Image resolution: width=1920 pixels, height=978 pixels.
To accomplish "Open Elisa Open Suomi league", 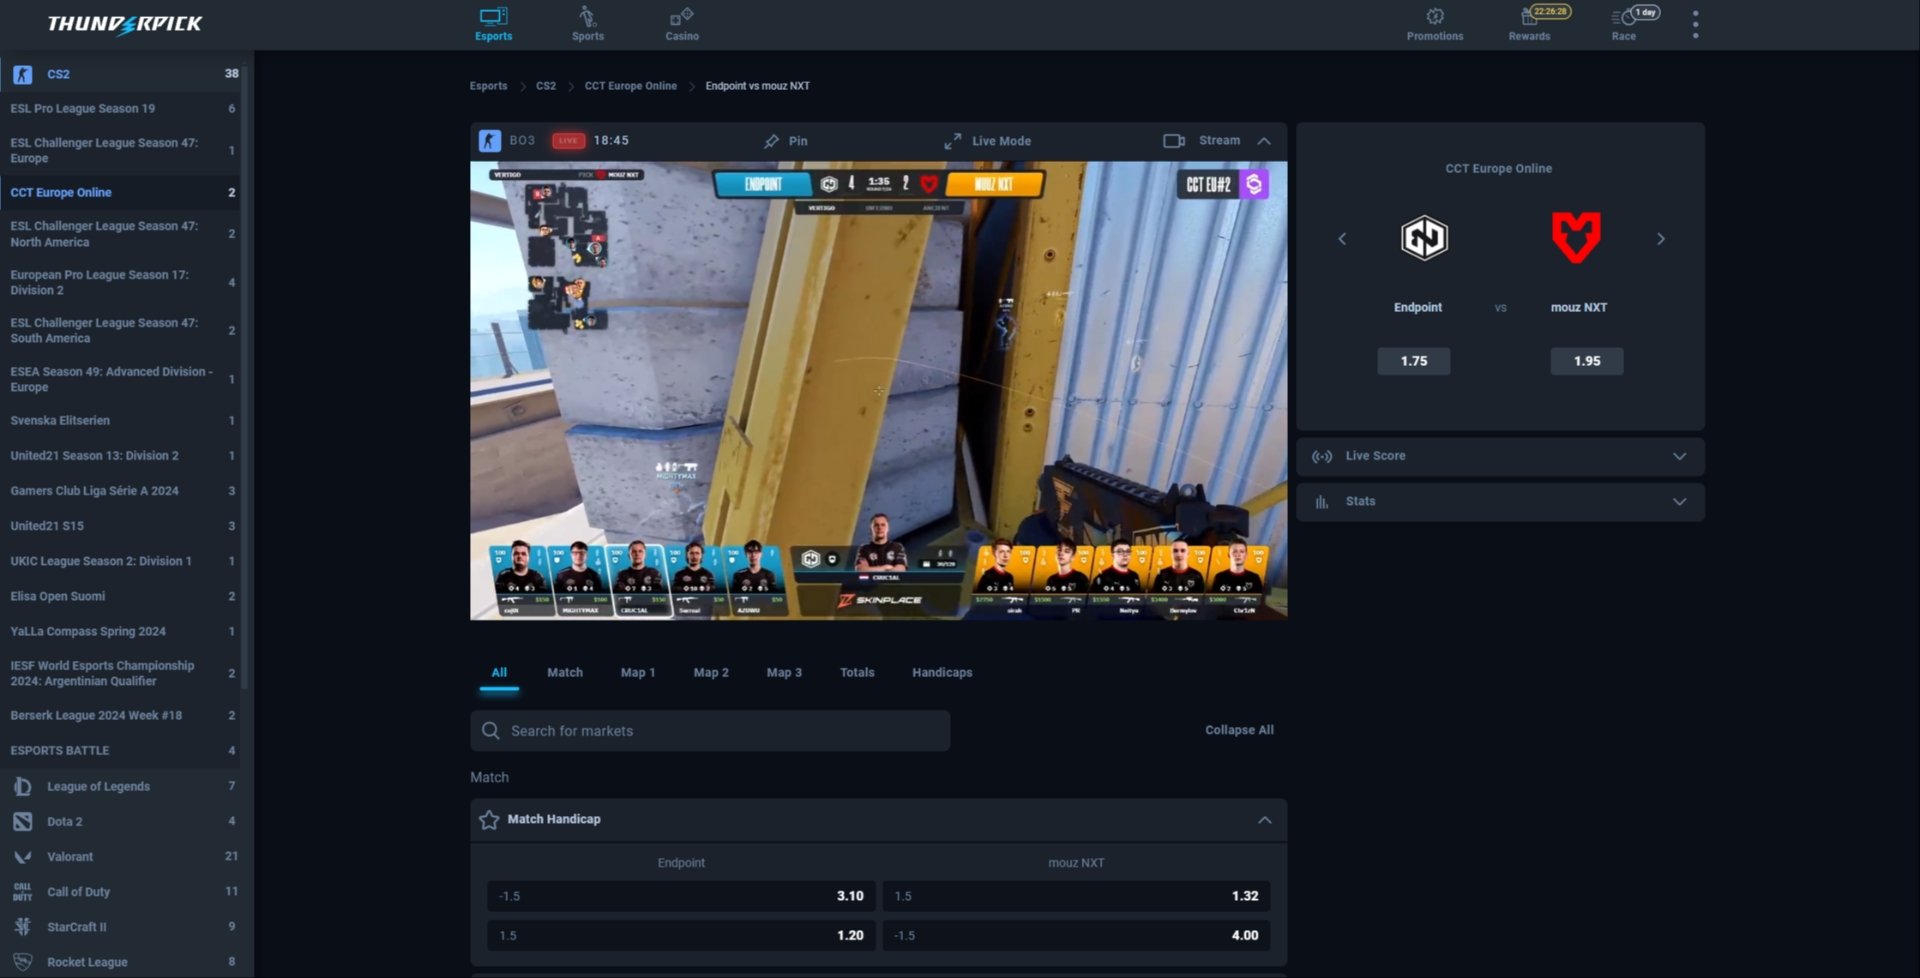I will click(120, 596).
